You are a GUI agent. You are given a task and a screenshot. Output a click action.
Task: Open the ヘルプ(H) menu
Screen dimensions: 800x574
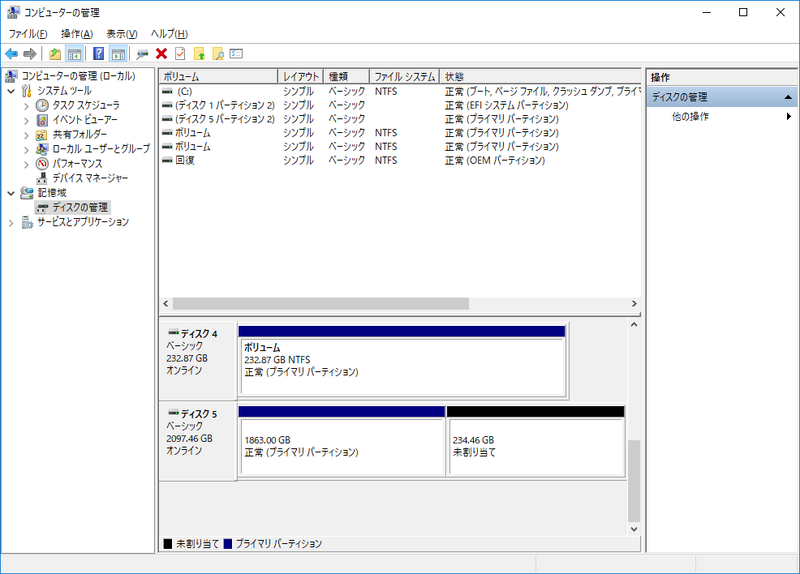point(169,34)
